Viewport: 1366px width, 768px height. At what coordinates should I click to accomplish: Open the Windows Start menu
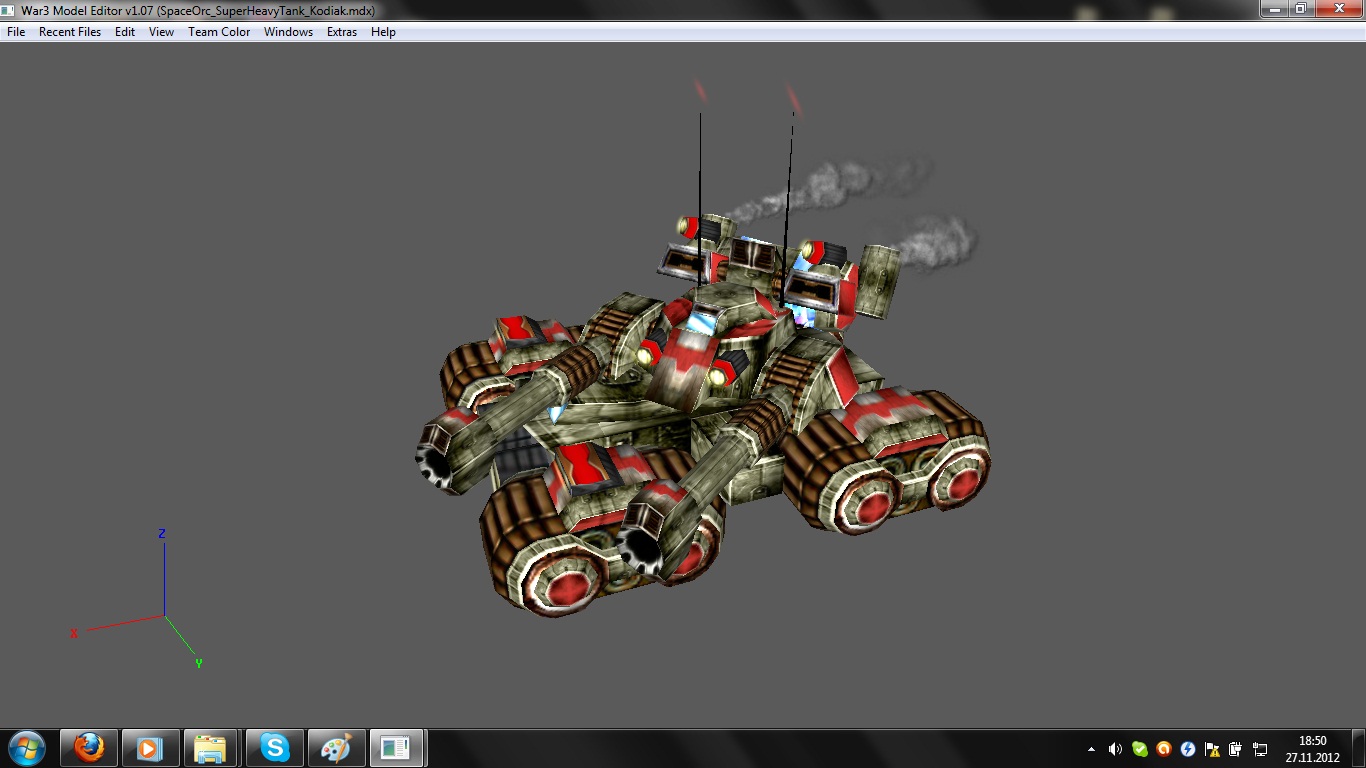click(x=27, y=748)
